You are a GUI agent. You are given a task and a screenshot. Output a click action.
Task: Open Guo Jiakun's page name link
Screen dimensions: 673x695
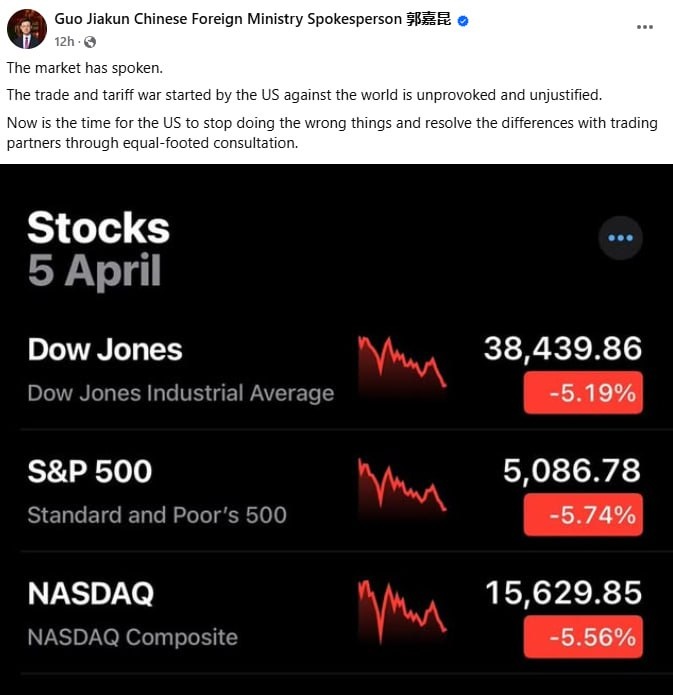coord(228,19)
